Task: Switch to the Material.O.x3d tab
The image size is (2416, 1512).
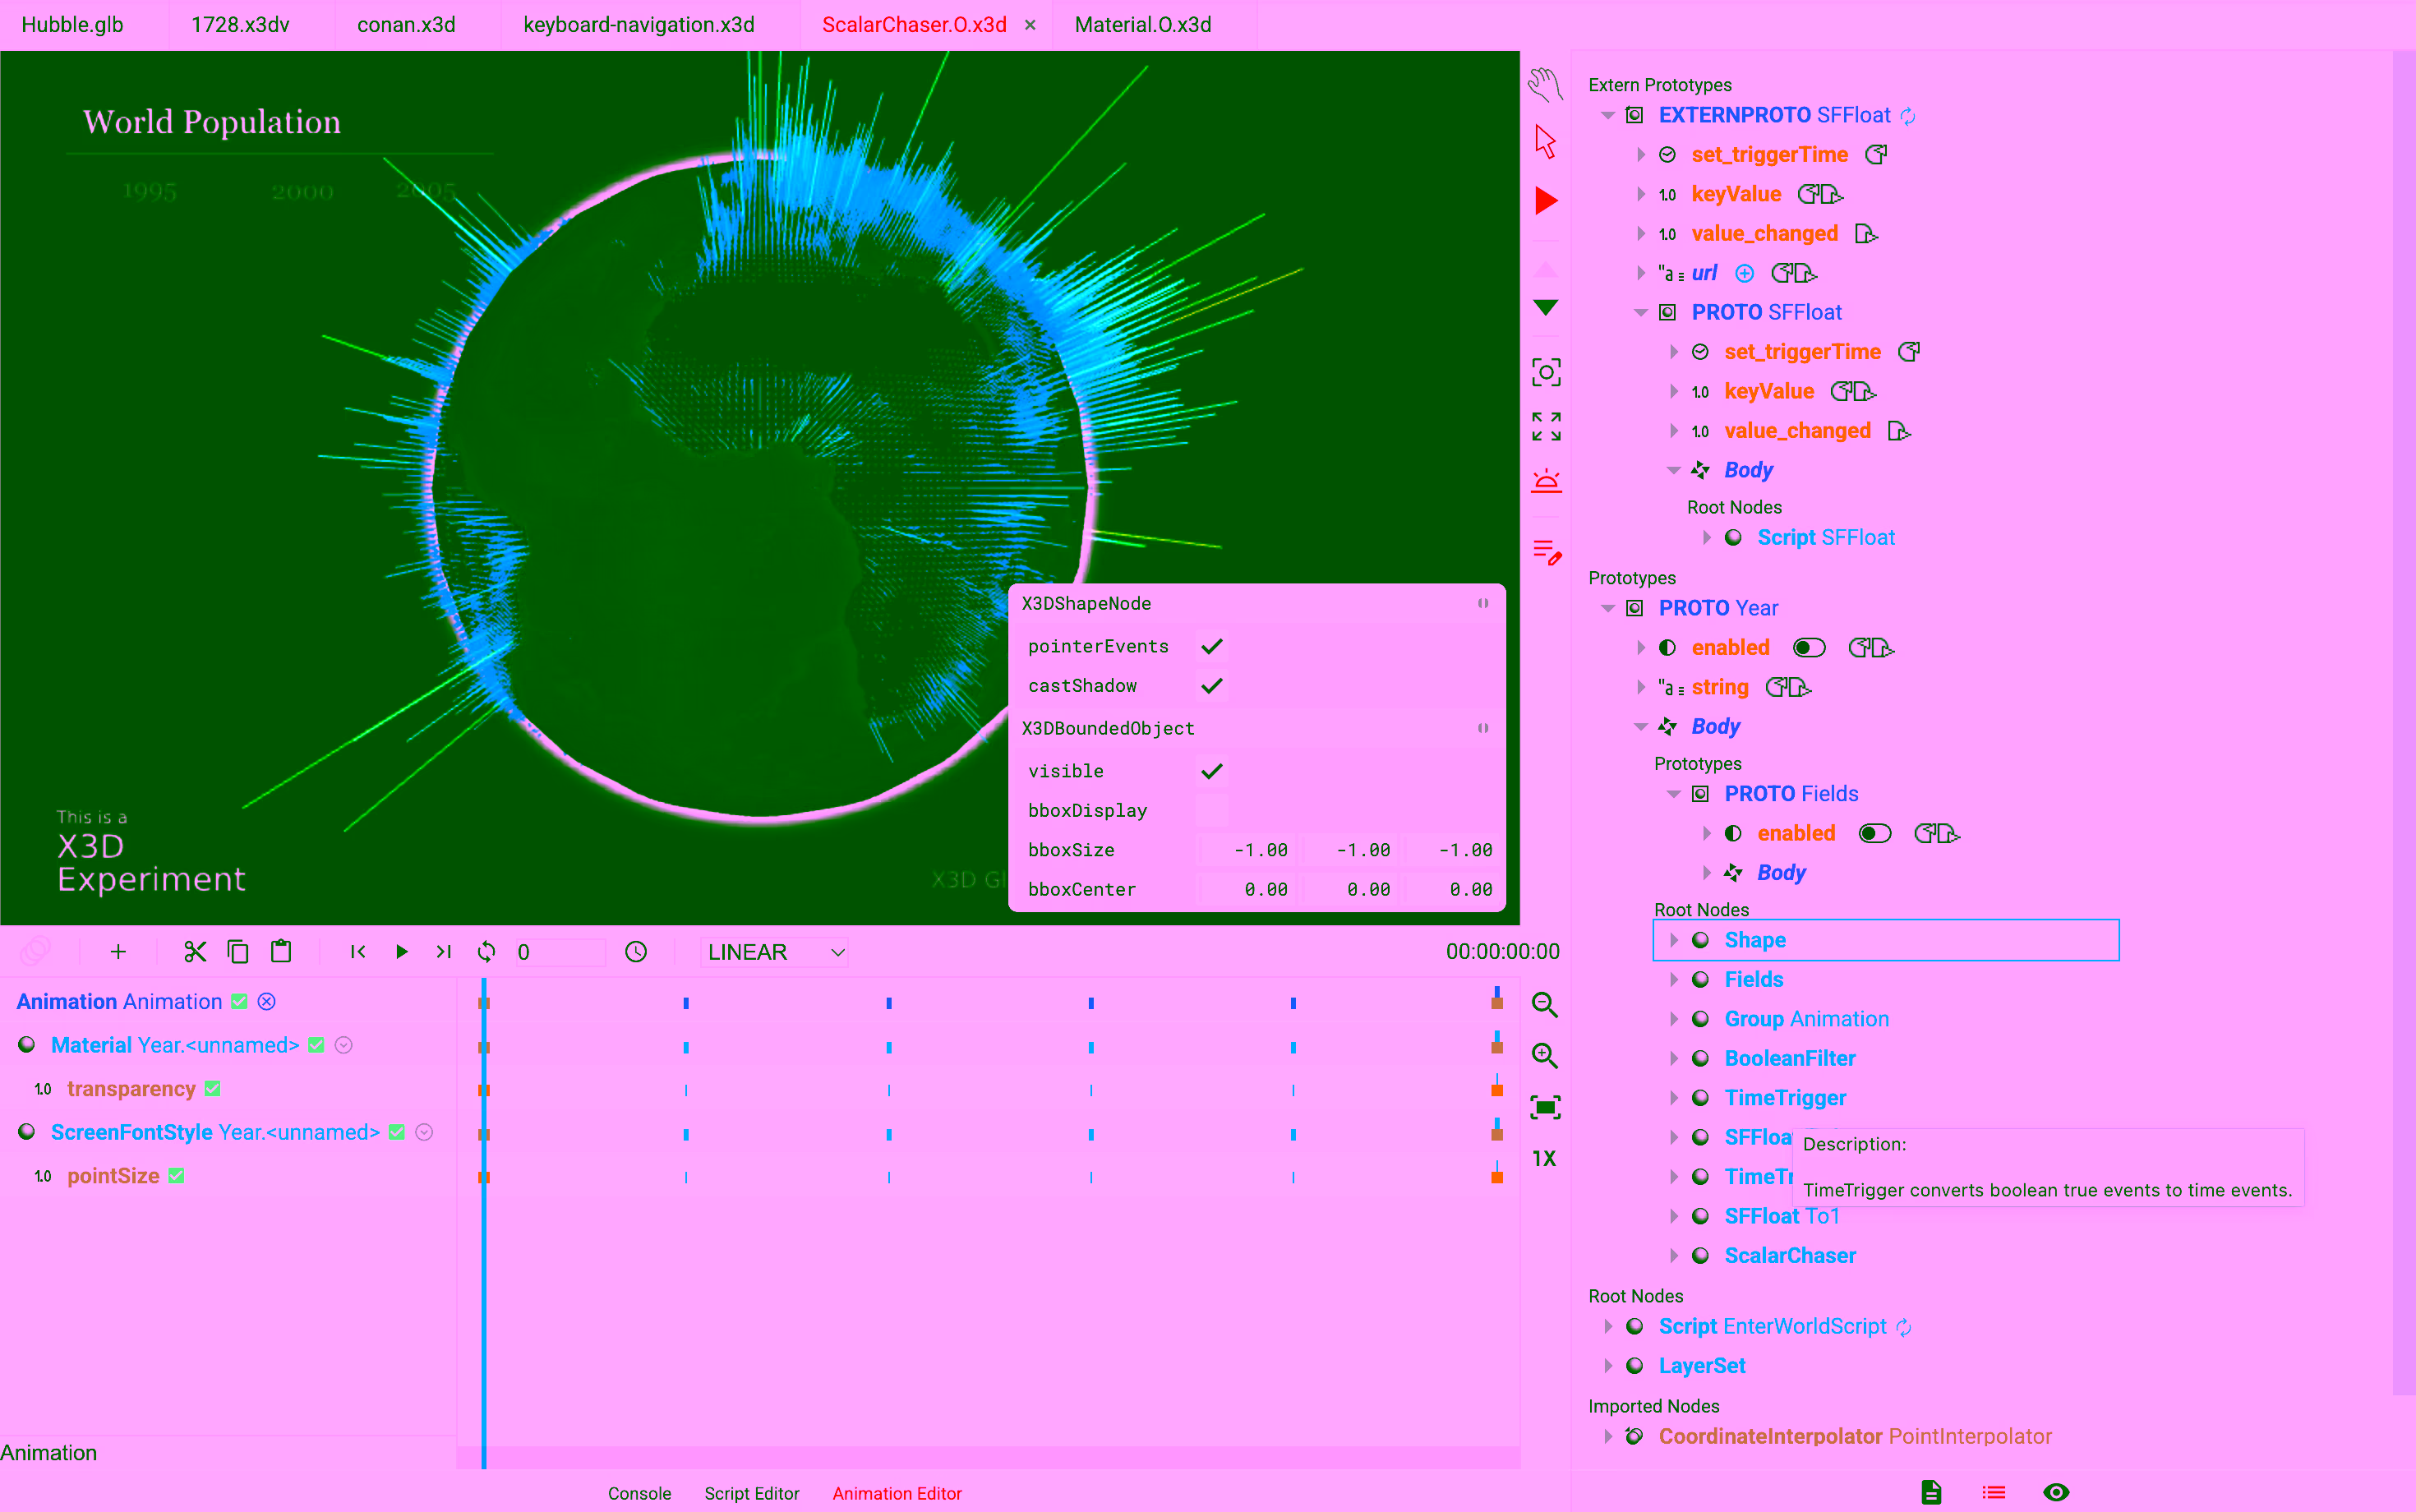Action: [x=1142, y=25]
